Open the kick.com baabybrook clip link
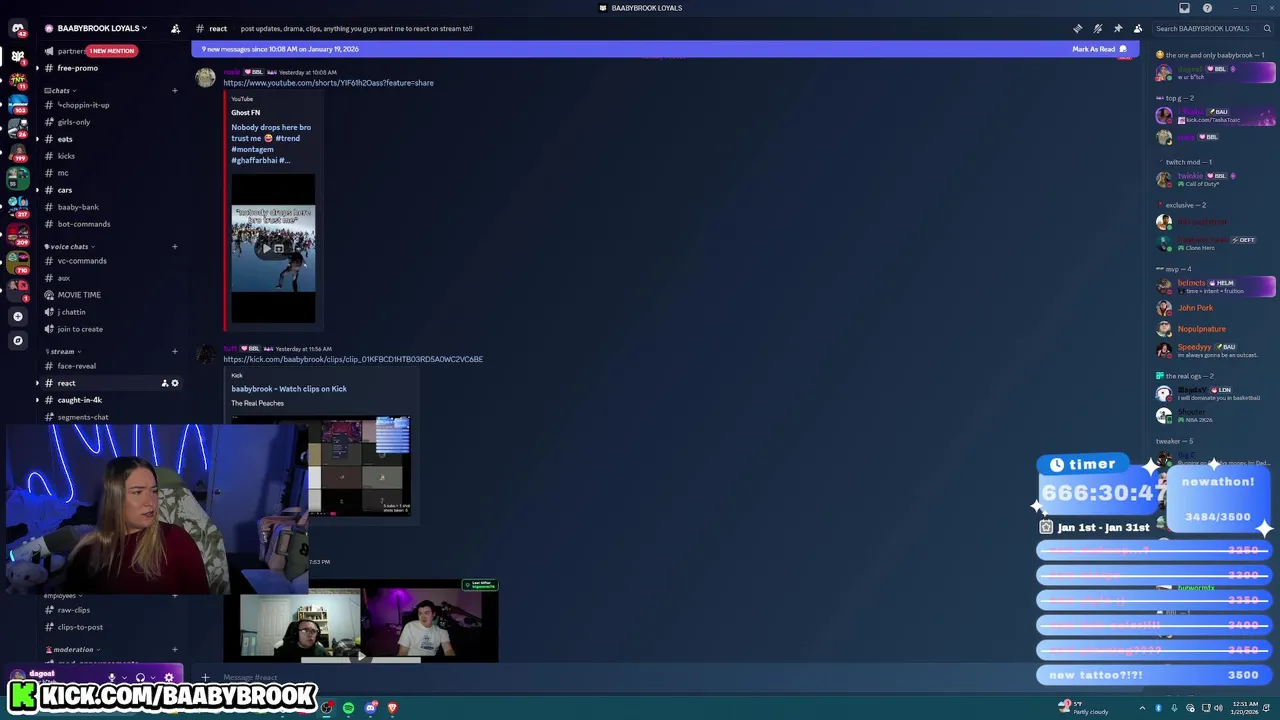 point(353,359)
